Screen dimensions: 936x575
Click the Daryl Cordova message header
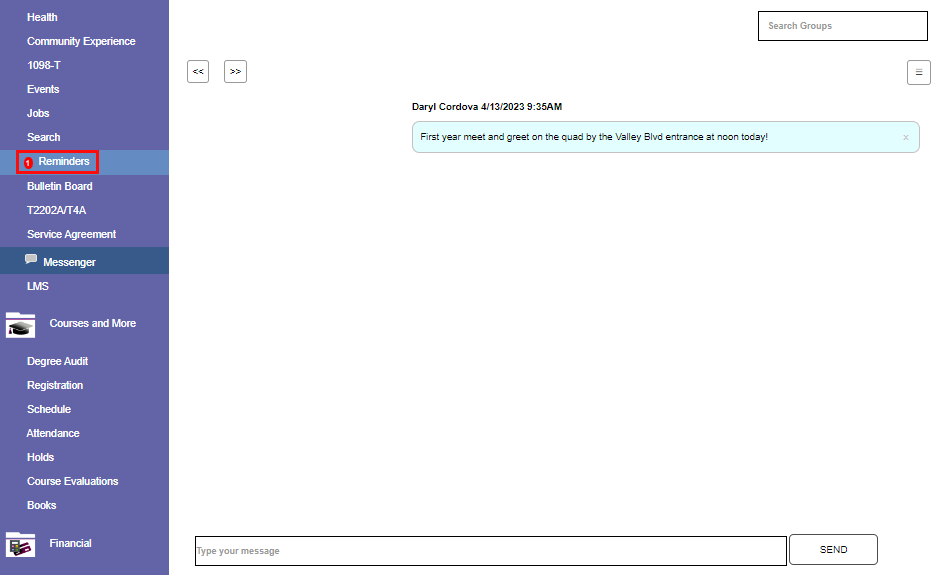coord(487,107)
